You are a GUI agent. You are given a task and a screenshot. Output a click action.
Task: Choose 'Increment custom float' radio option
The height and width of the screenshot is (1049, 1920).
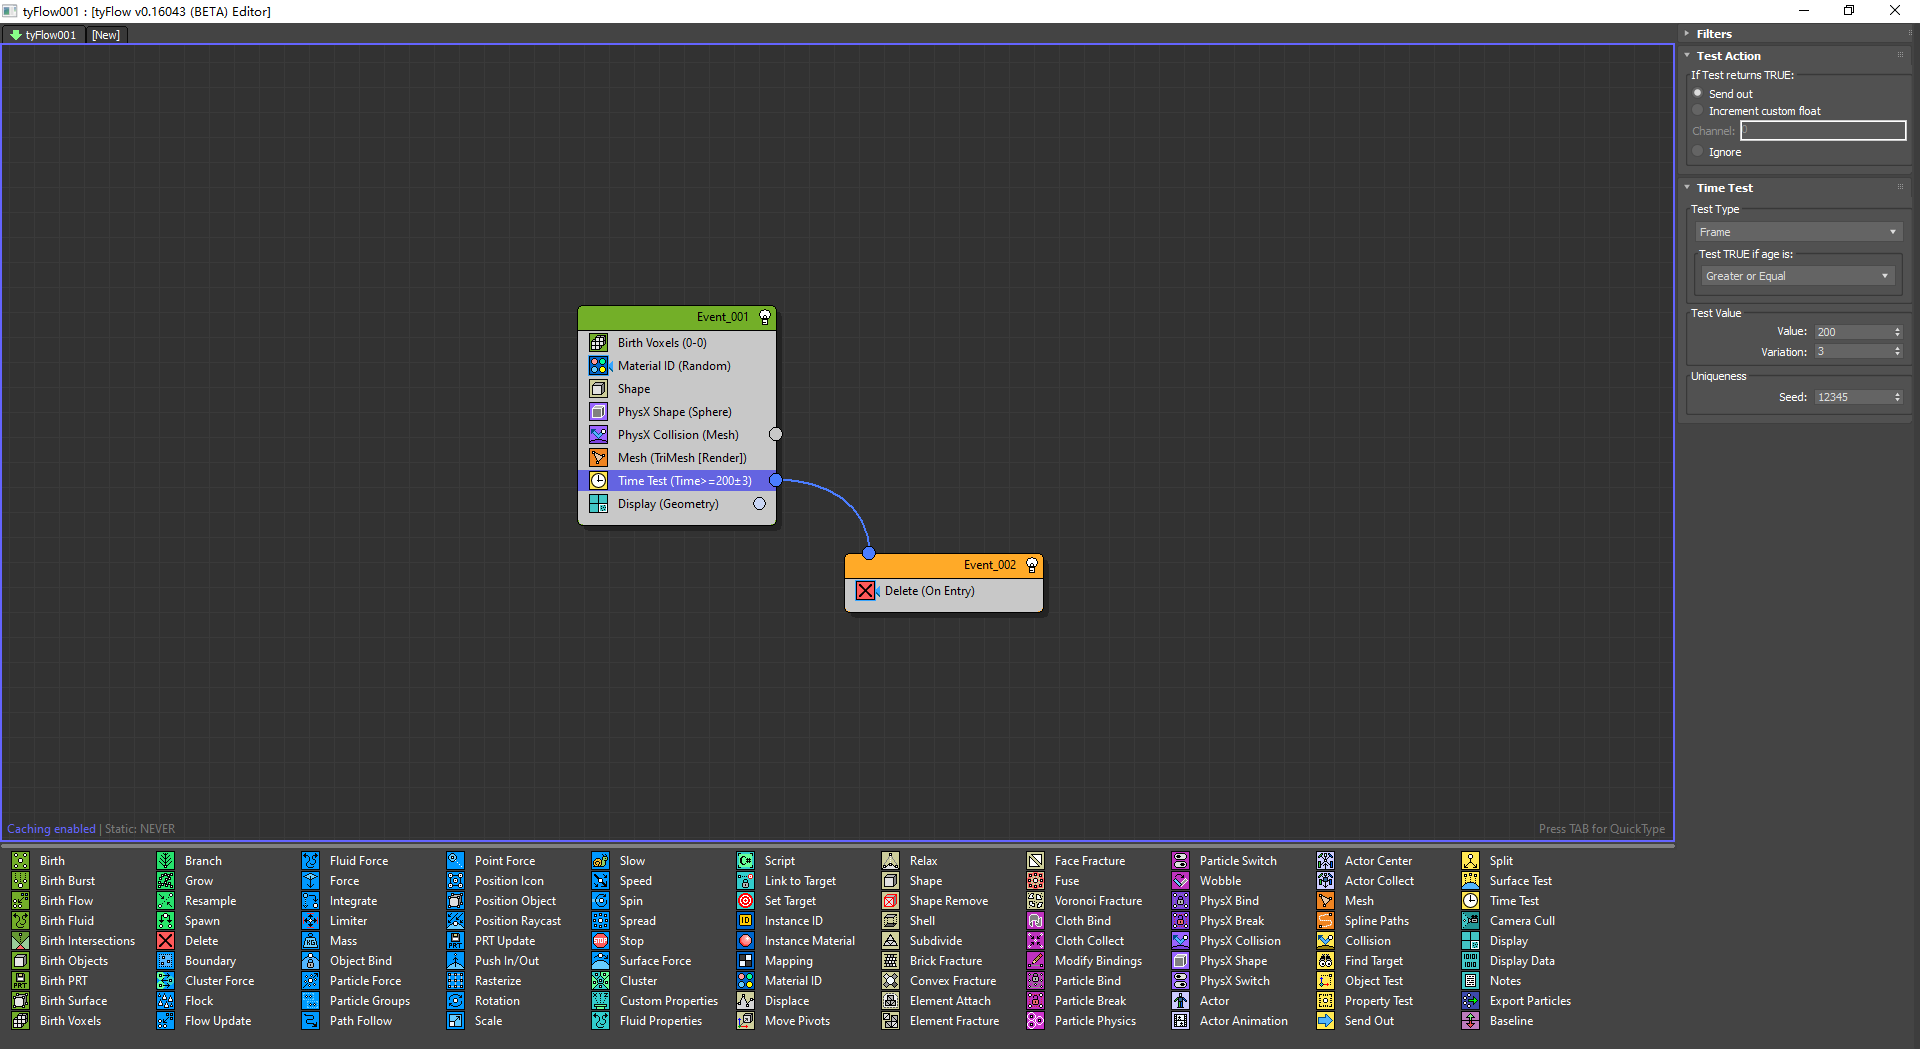coord(1697,111)
